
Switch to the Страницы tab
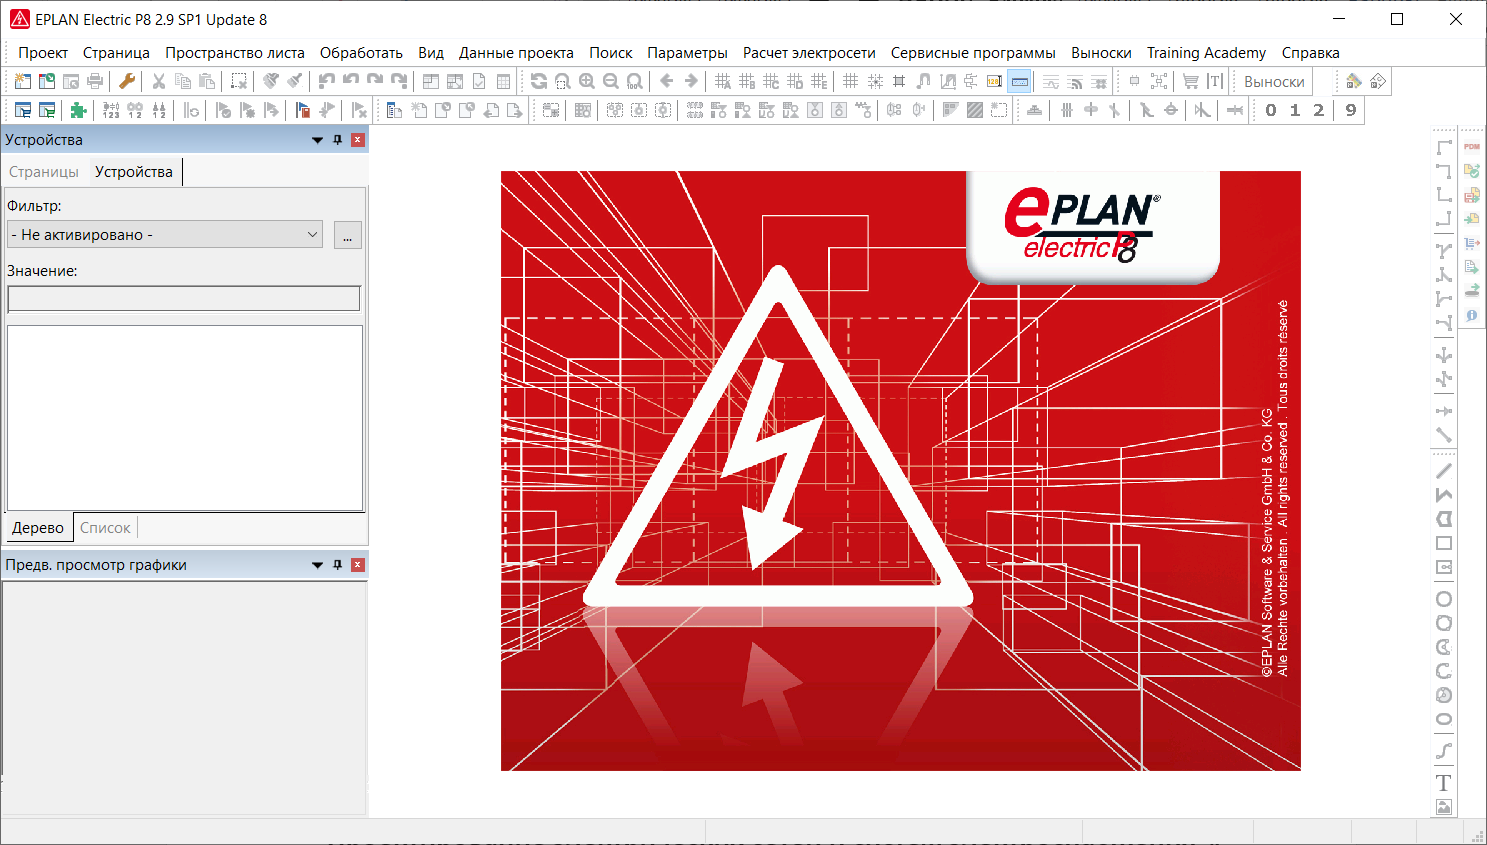coord(44,172)
